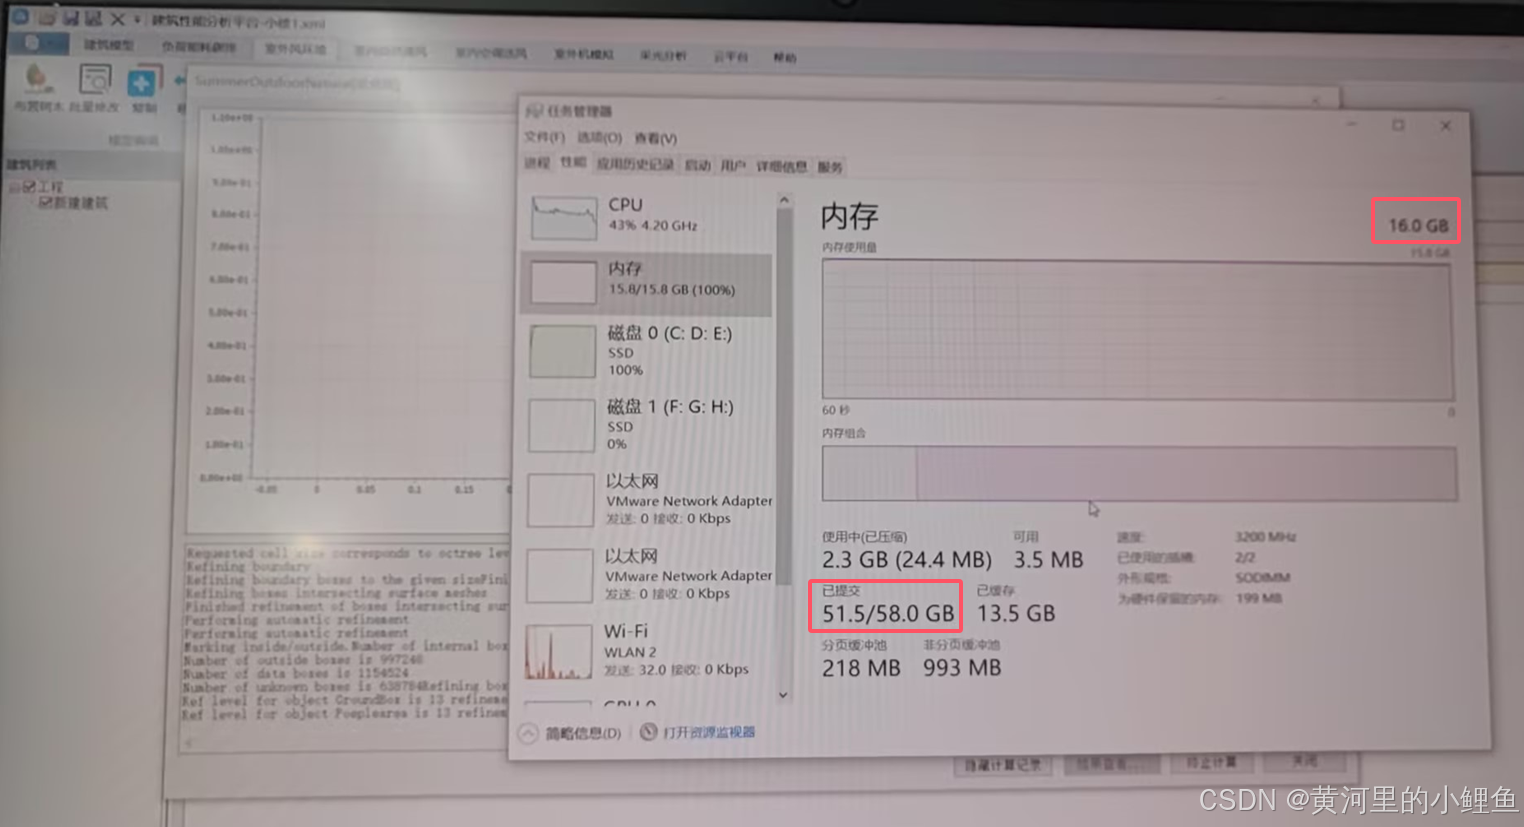
Task: Select the CPU performance item in the sidebar
Action: [x=647, y=216]
